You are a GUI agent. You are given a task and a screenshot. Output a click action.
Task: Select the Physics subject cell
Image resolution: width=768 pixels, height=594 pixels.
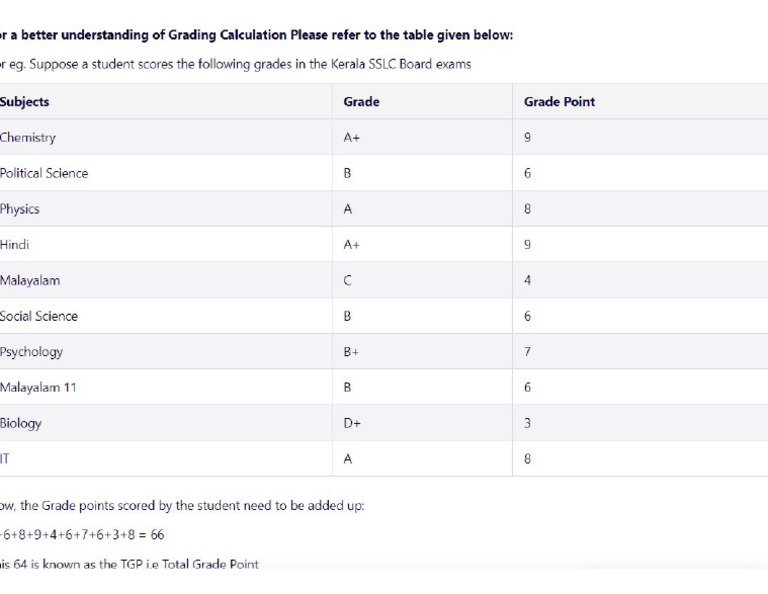pos(20,209)
